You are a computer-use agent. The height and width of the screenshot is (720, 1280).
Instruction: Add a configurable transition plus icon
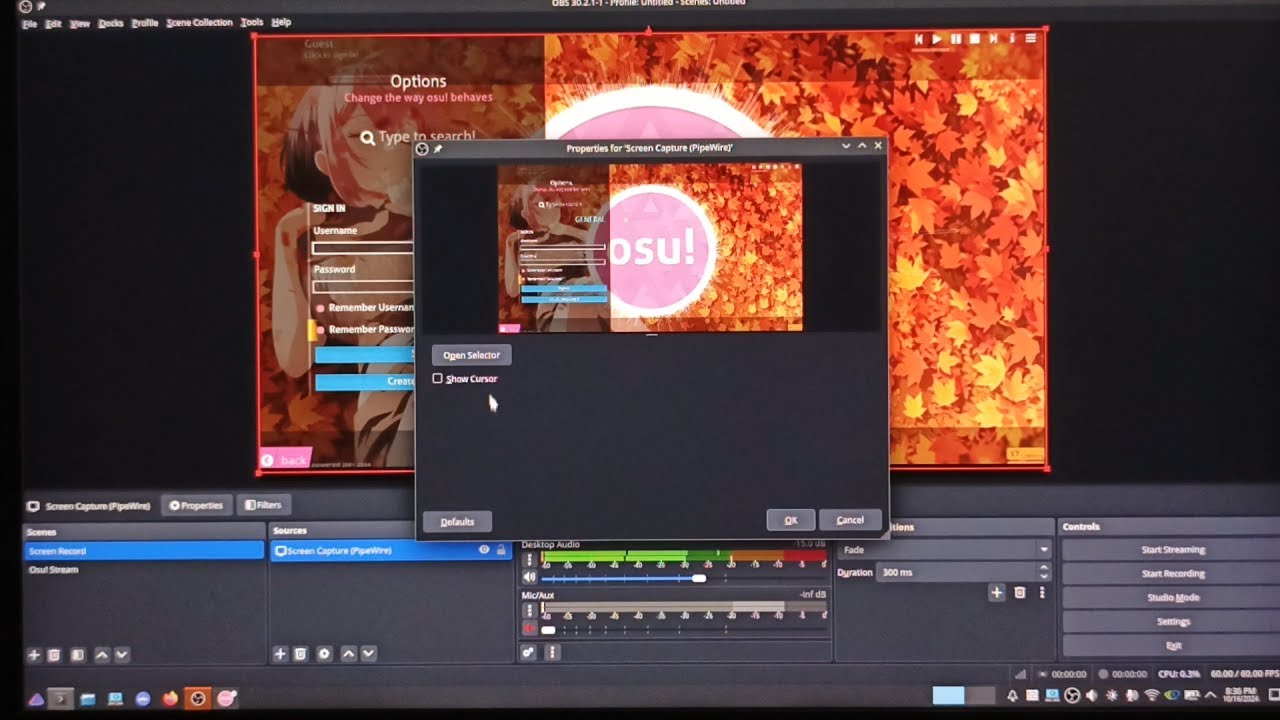[x=996, y=593]
